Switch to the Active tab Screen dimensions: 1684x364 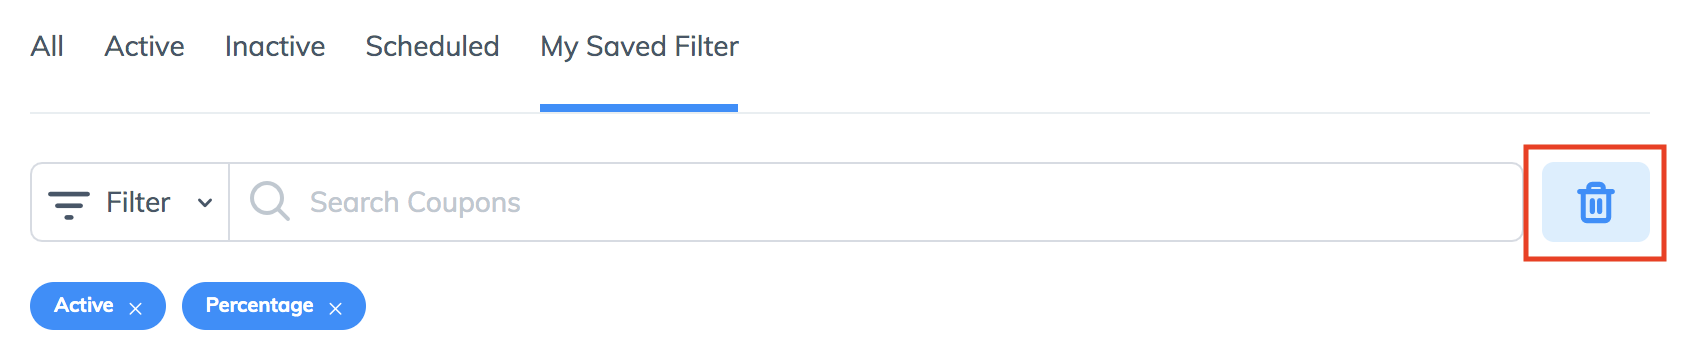144,46
